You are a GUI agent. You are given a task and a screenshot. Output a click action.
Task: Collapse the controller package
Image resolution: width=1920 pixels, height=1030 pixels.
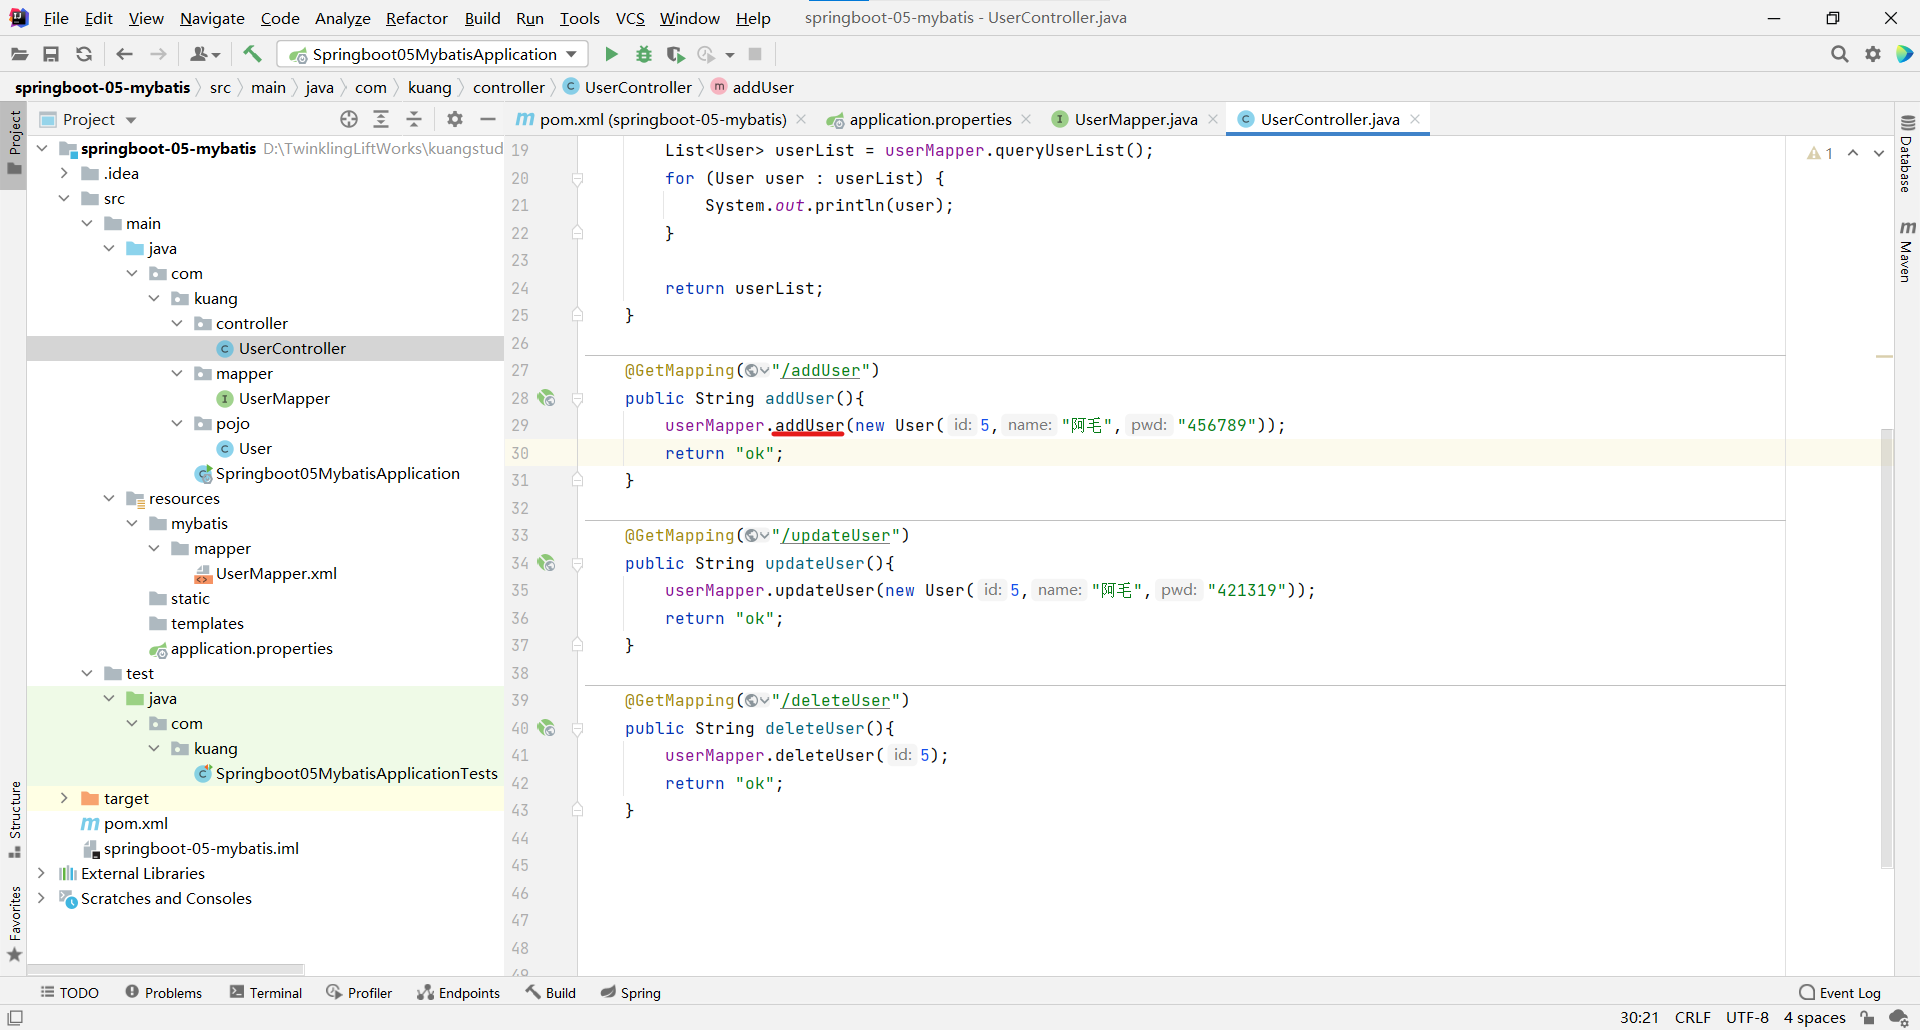[x=177, y=323]
